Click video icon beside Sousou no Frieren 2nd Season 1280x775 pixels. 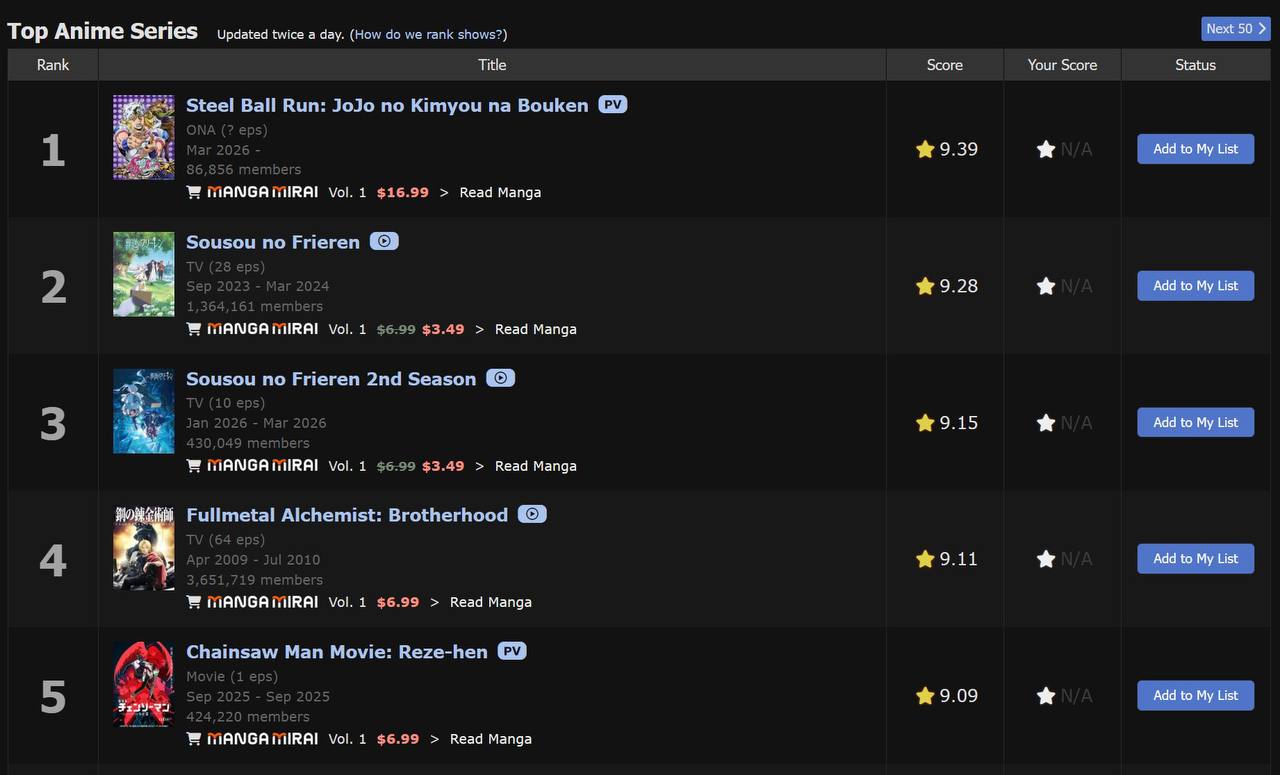click(500, 378)
